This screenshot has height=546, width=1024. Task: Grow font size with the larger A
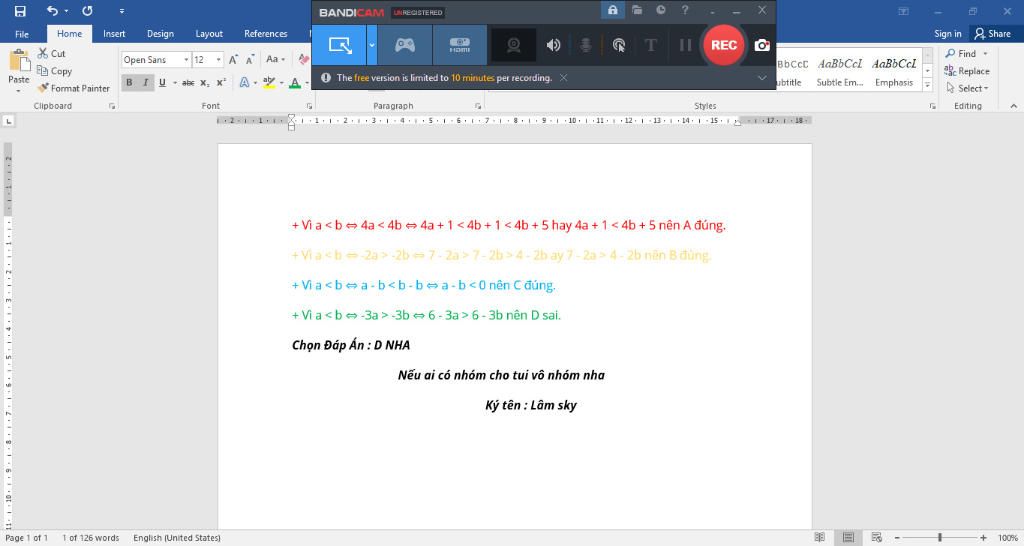233,60
